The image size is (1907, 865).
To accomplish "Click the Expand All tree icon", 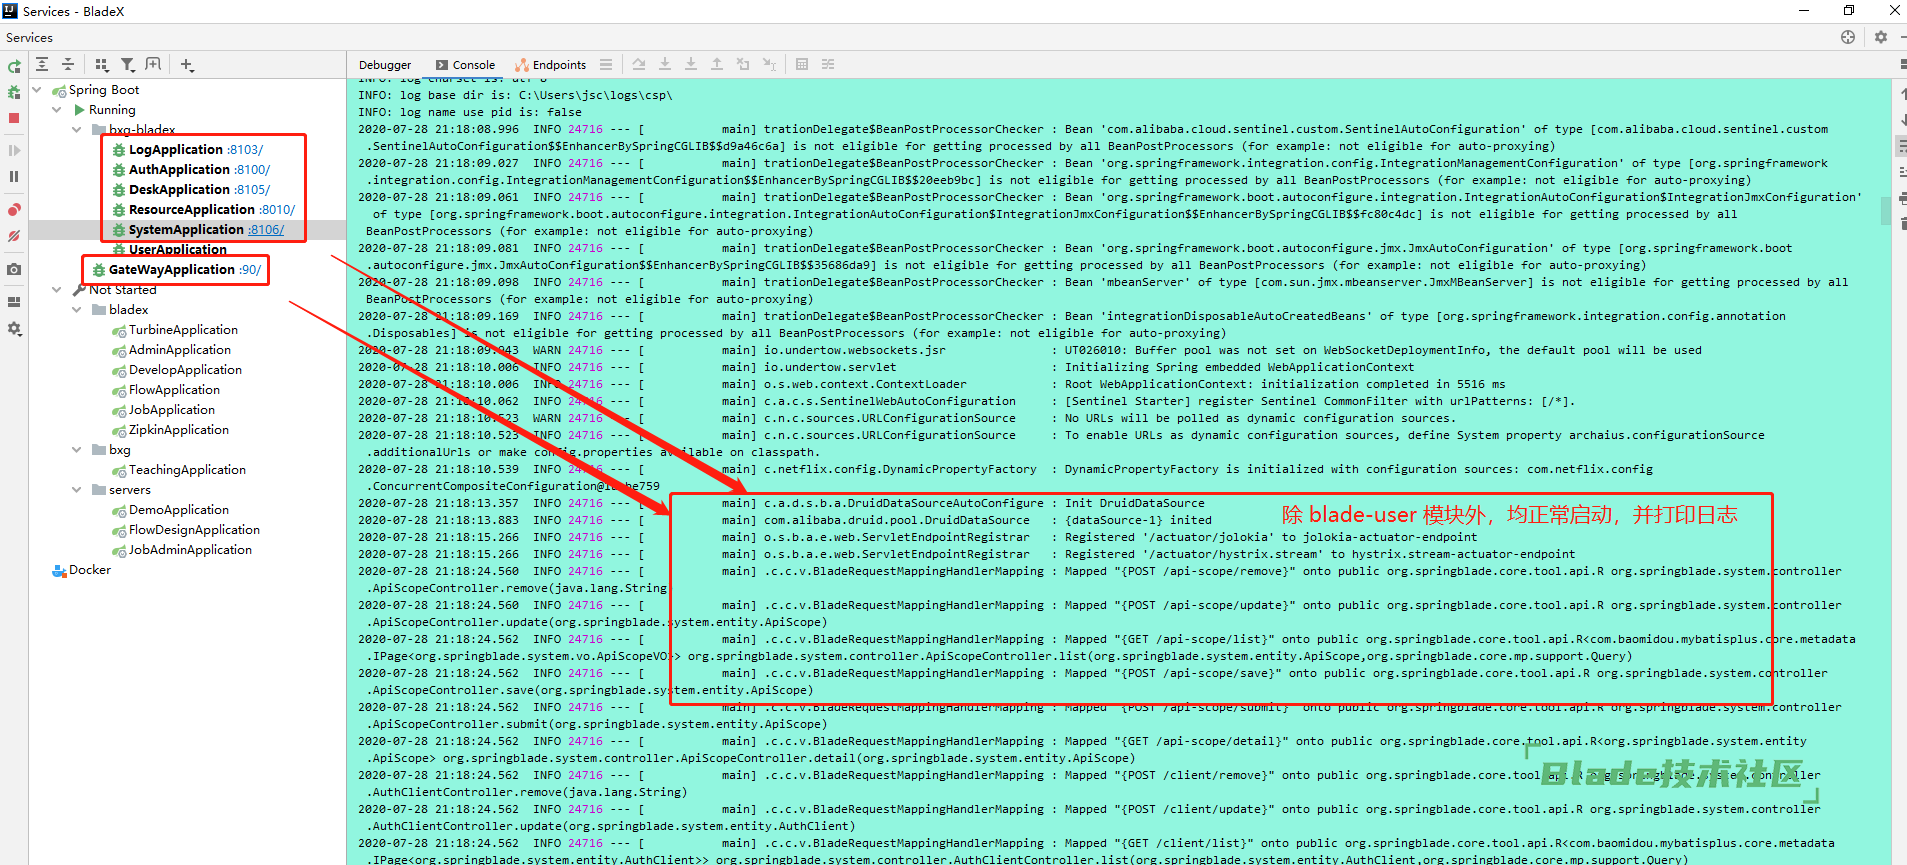I will pos(42,64).
